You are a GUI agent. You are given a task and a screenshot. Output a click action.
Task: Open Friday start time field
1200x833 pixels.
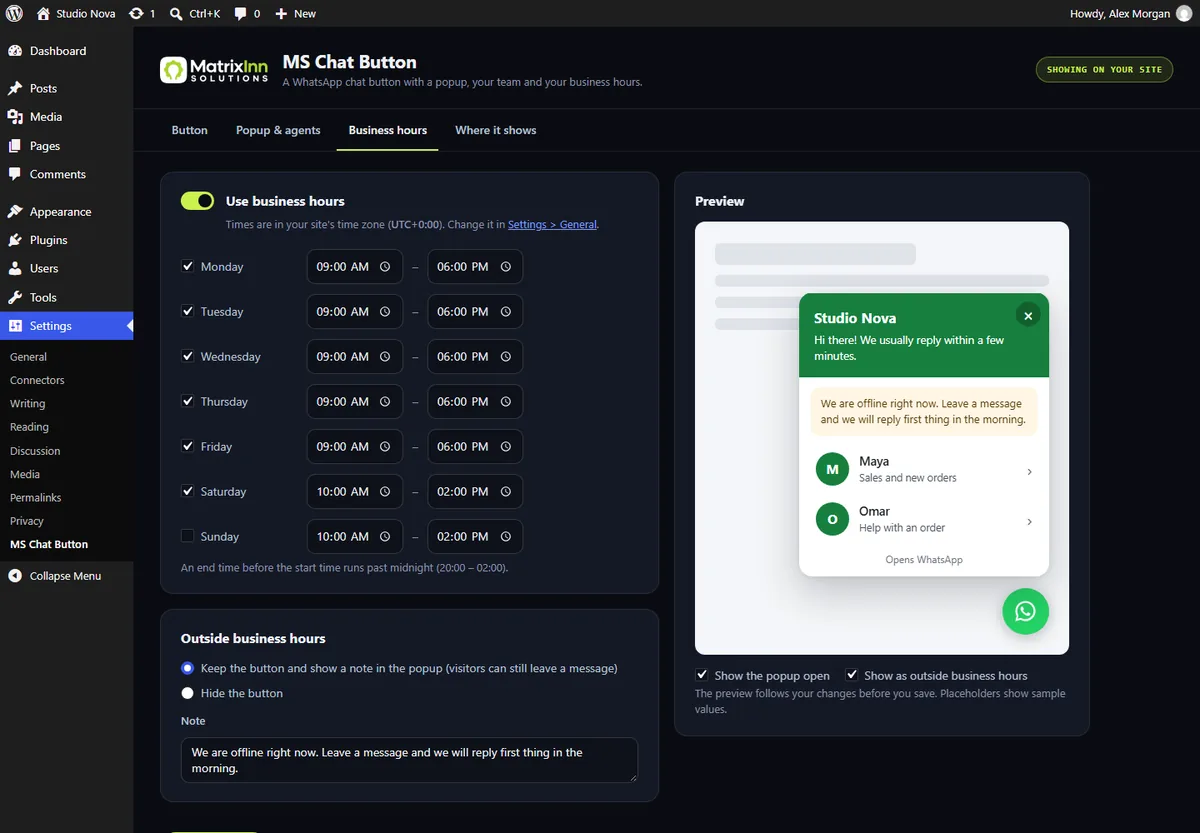(354, 447)
